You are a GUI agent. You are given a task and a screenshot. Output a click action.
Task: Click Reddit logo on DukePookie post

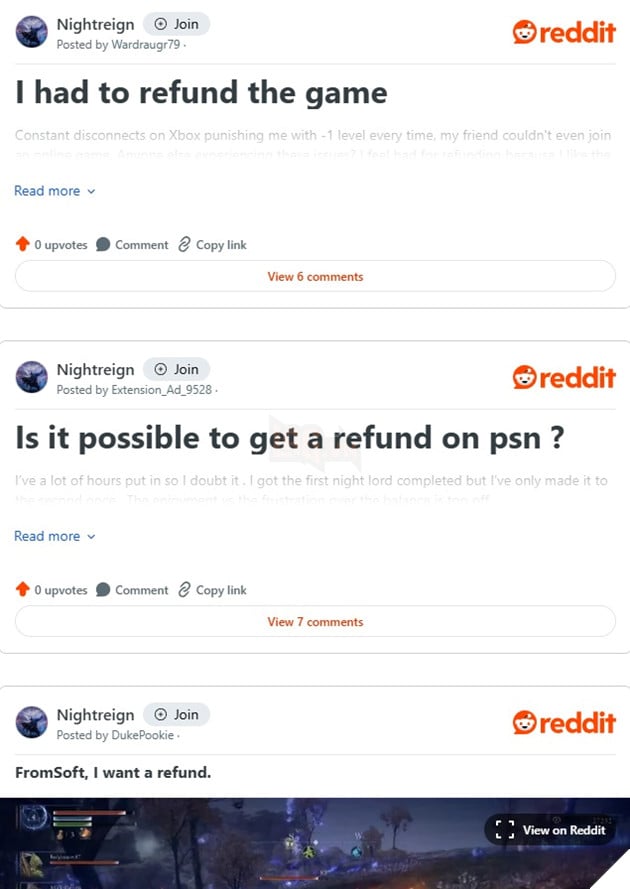pos(564,723)
